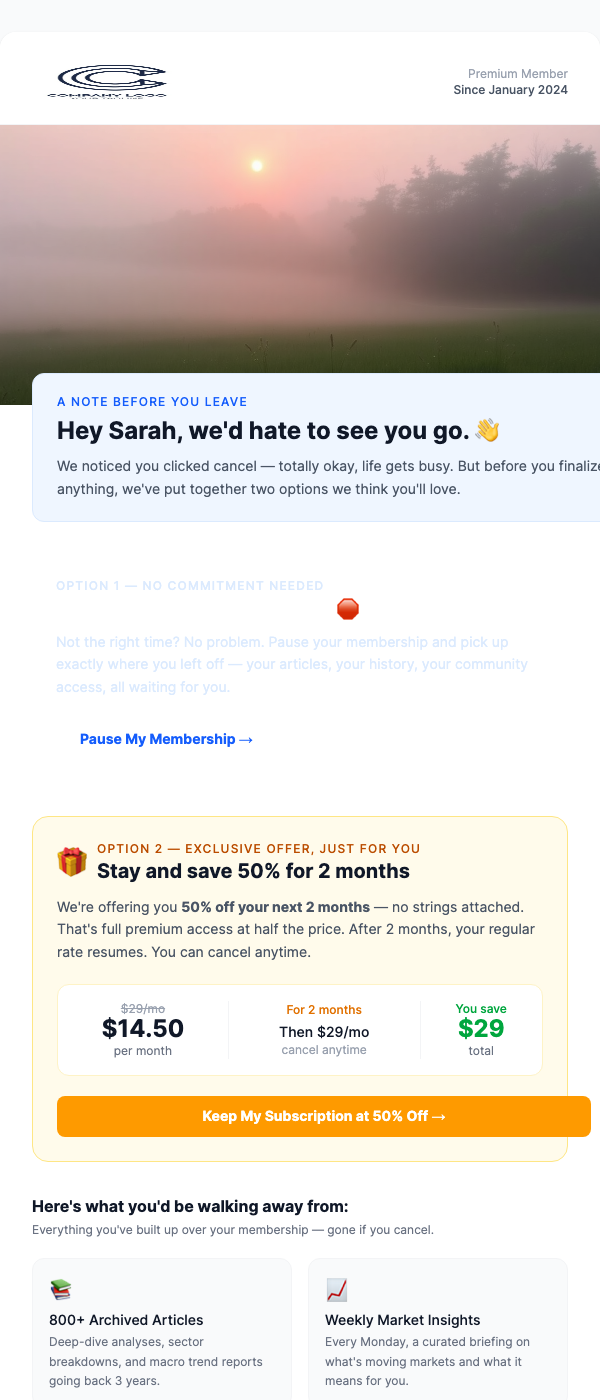Viewport: 600px width, 1400px height.
Task: Click the Company Logo in the header
Action: [x=110, y=81]
